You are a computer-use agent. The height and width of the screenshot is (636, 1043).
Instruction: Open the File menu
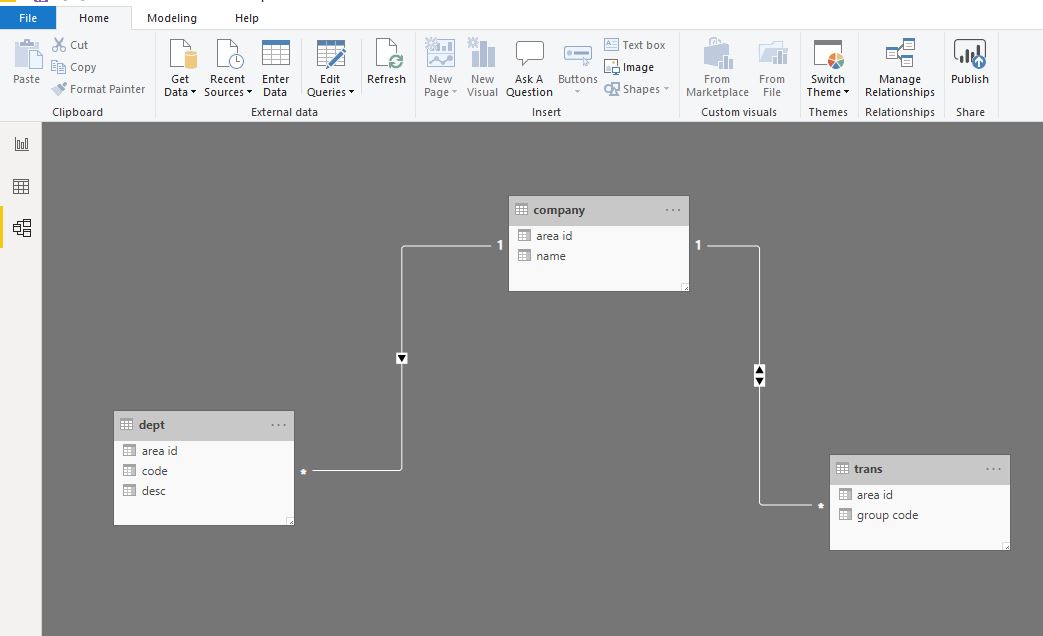click(28, 18)
